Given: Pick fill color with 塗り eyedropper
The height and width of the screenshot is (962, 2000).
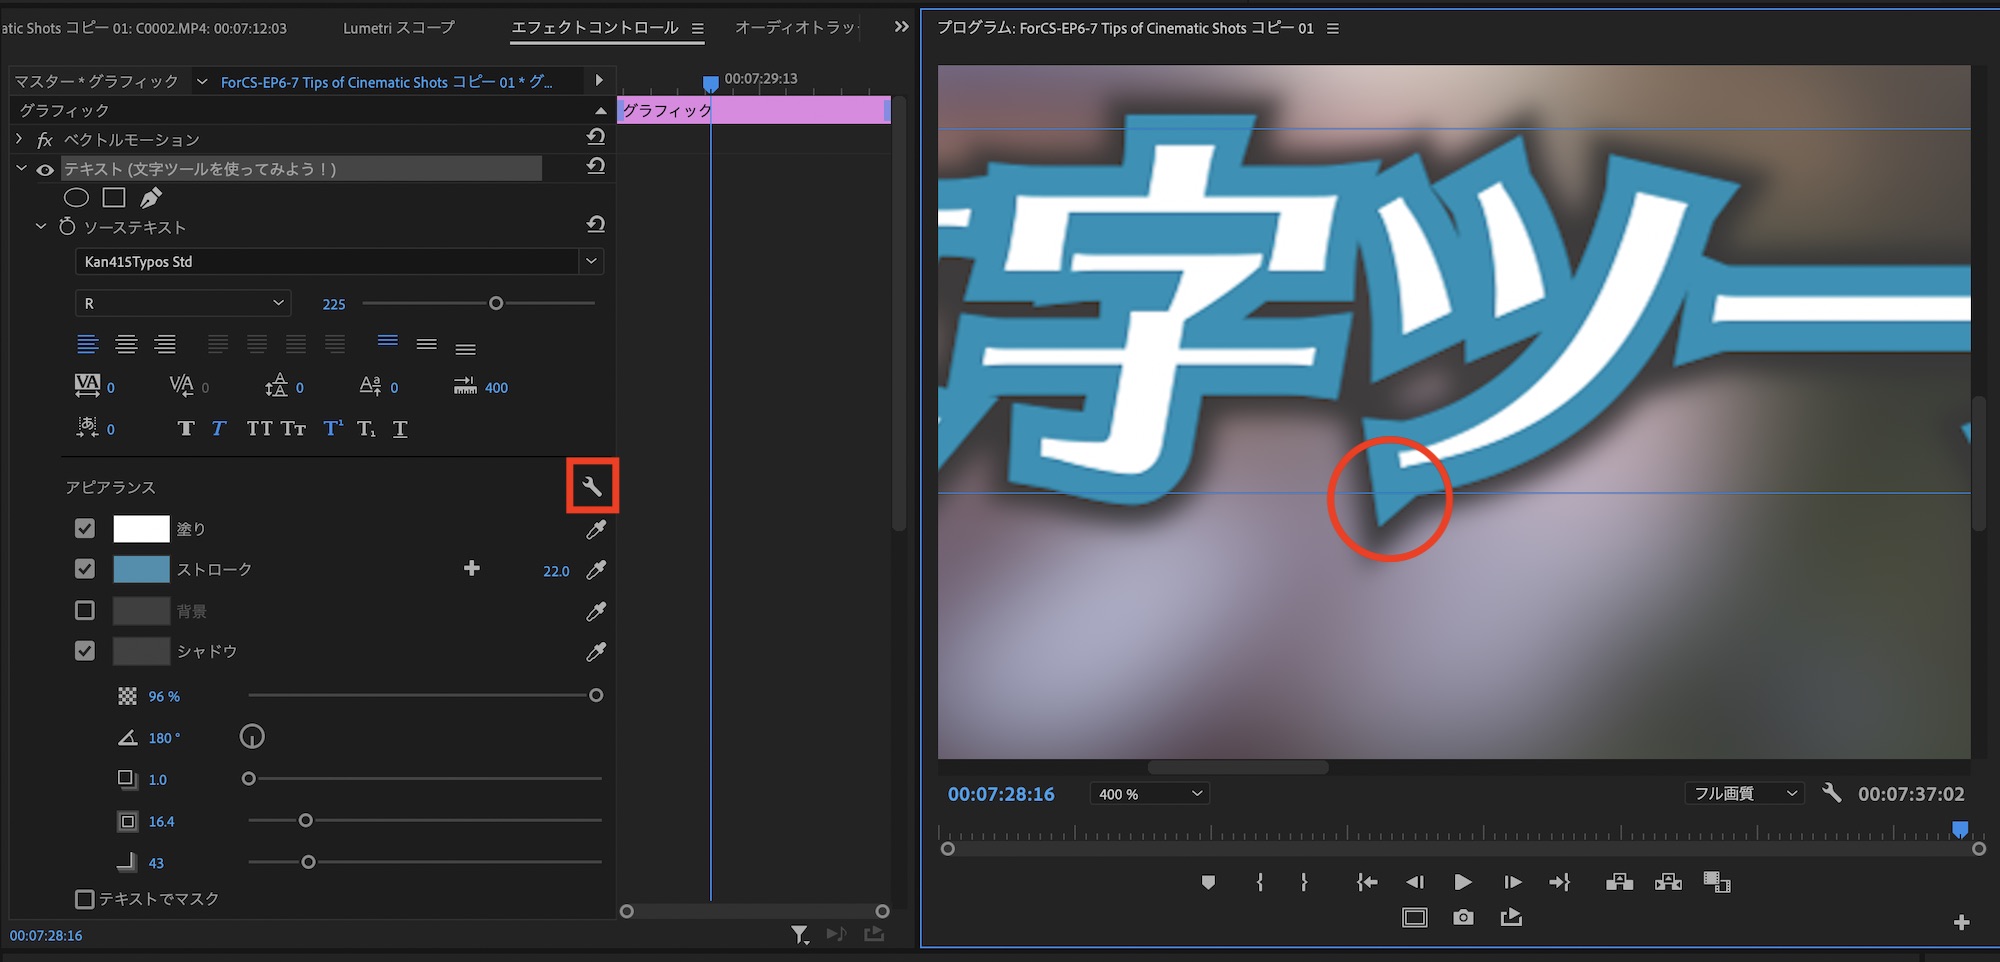Looking at the screenshot, I should coord(596,529).
